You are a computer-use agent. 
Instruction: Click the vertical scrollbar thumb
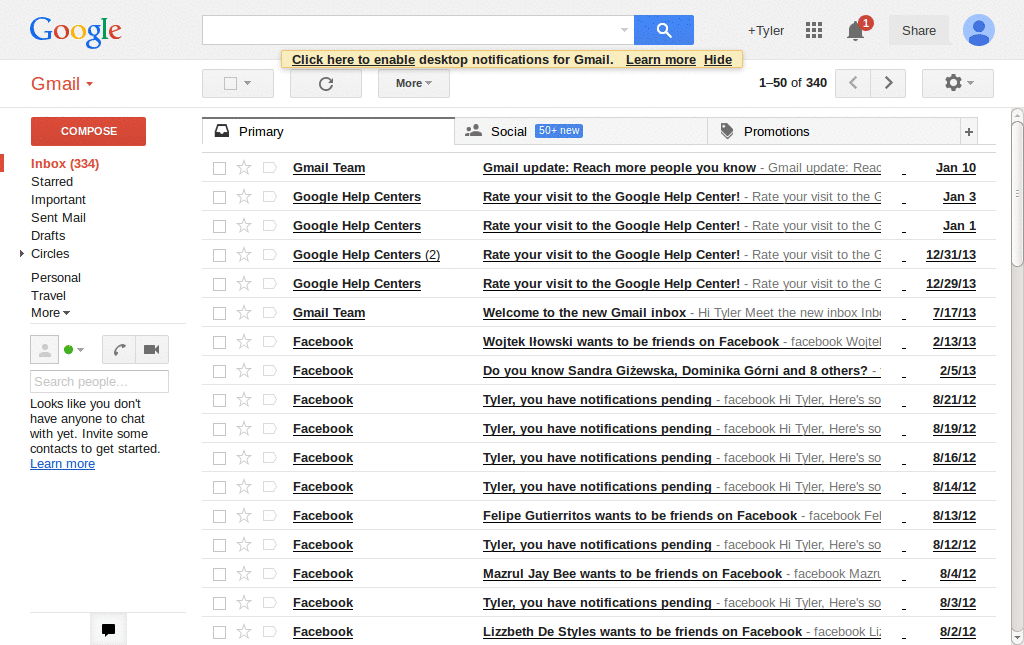pos(1017,193)
